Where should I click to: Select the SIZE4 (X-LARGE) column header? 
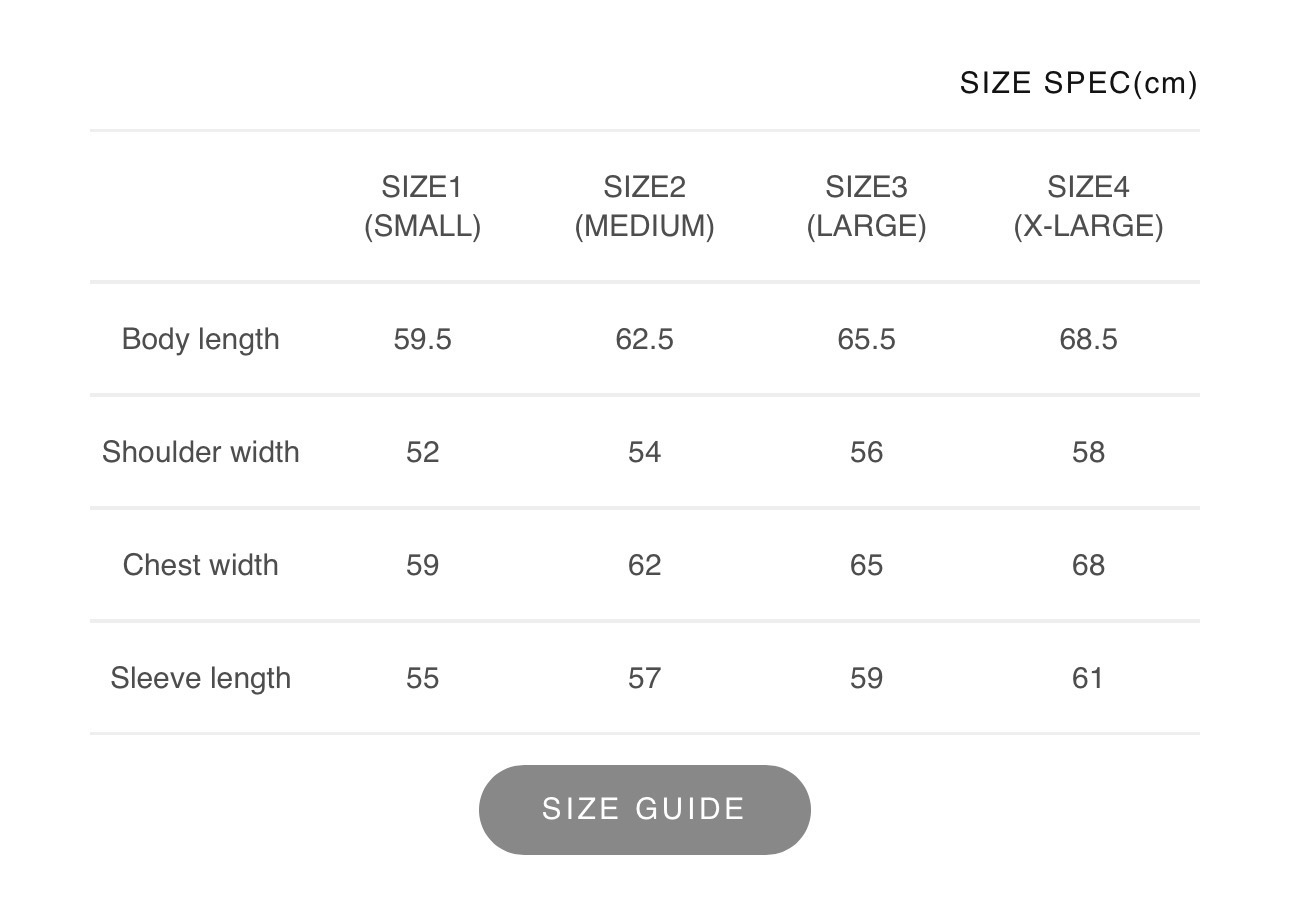(1088, 206)
